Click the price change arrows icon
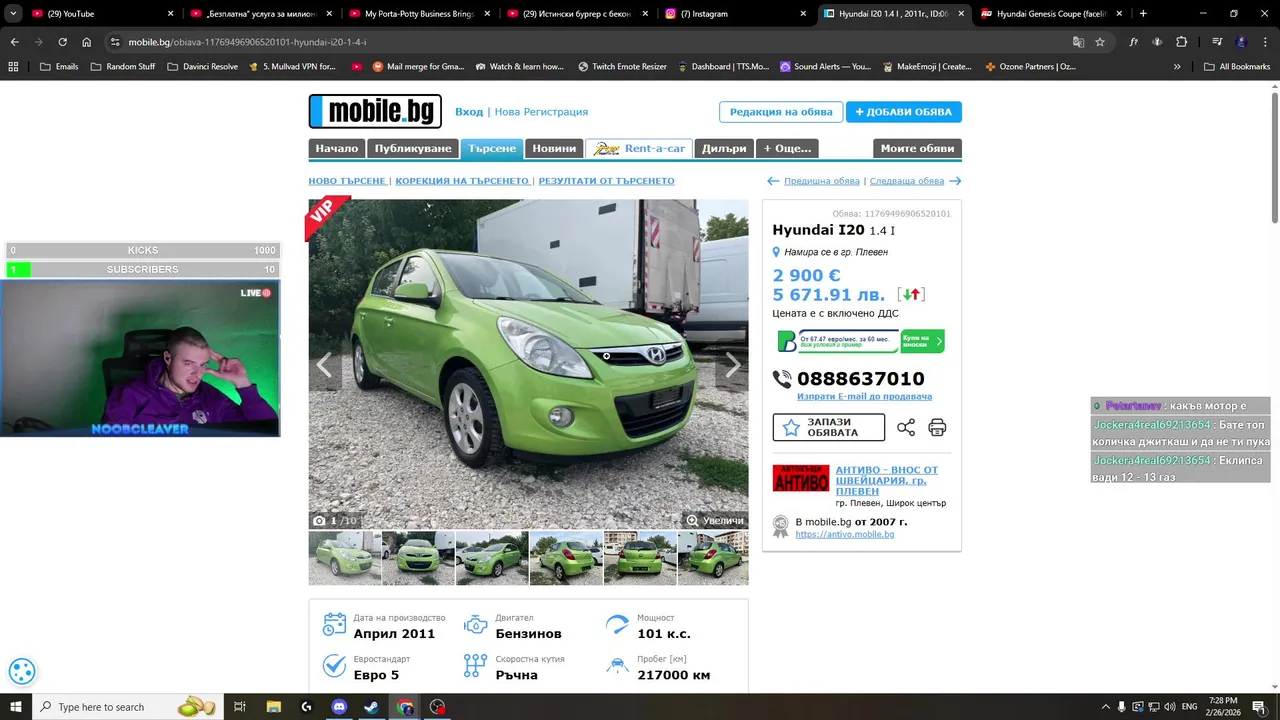Image resolution: width=1280 pixels, height=720 pixels. [911, 294]
